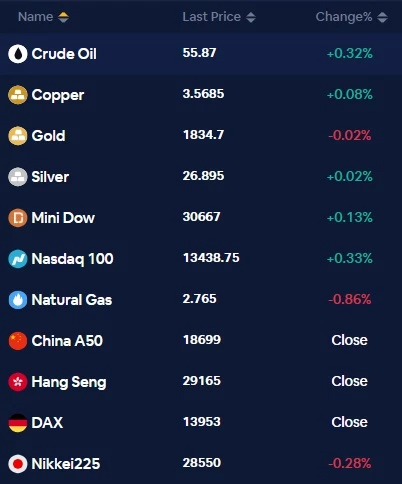
Task: Select the Gold last price 1834.7
Action: tap(203, 135)
